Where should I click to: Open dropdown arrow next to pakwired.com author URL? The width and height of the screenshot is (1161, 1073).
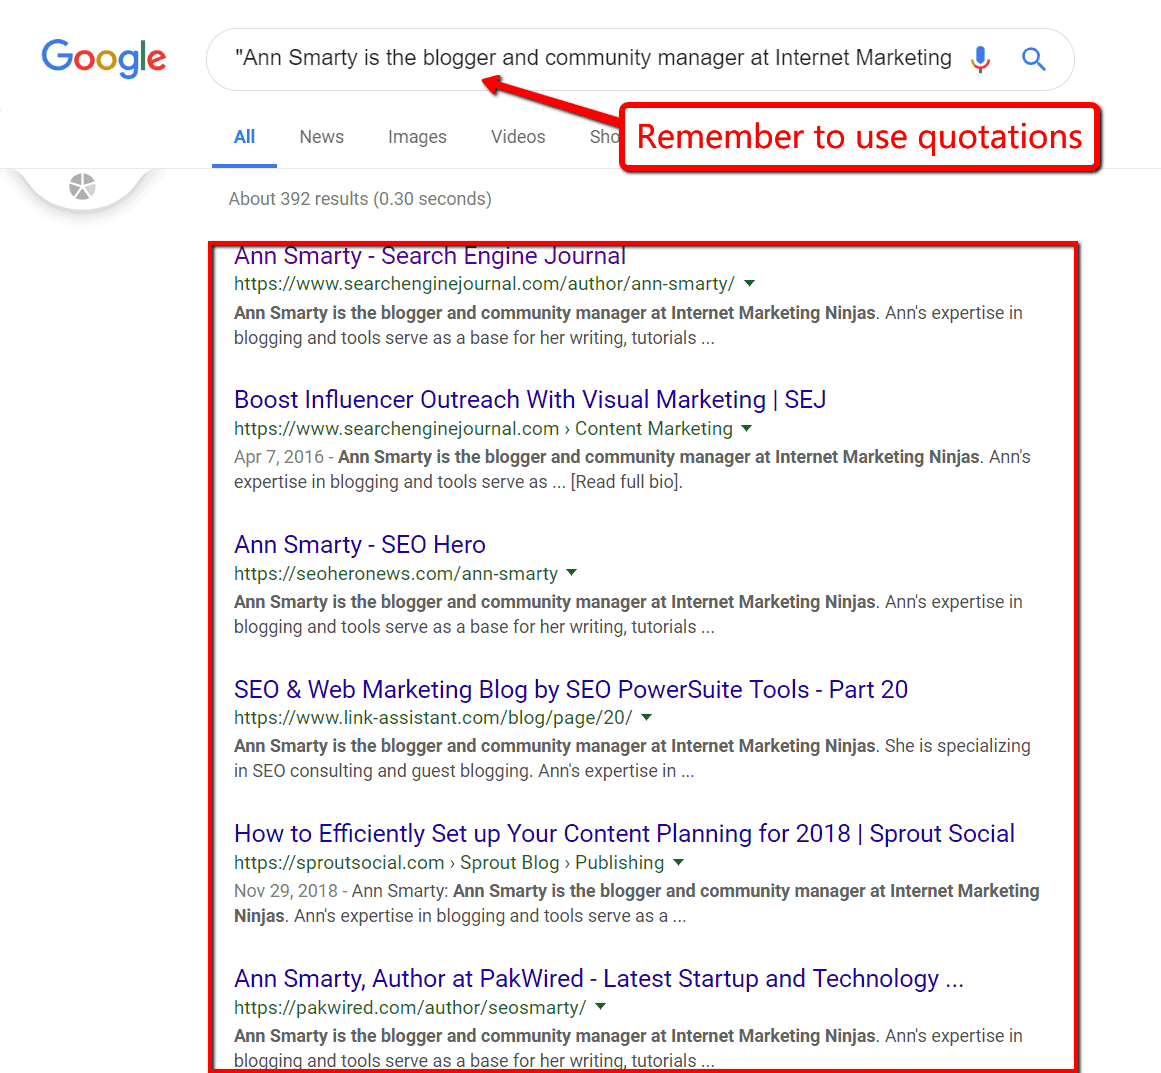[x=599, y=1007]
